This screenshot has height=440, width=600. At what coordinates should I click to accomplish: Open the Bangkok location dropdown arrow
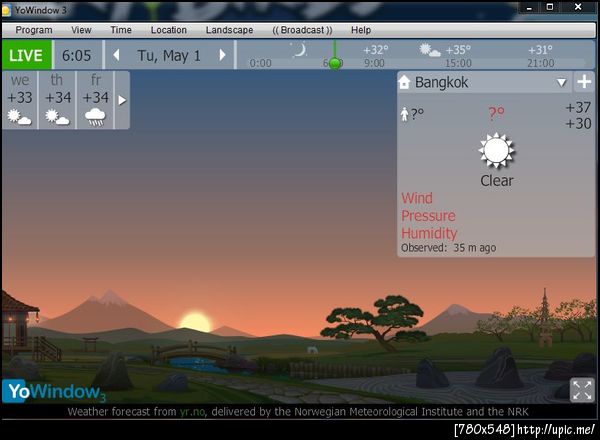(561, 83)
